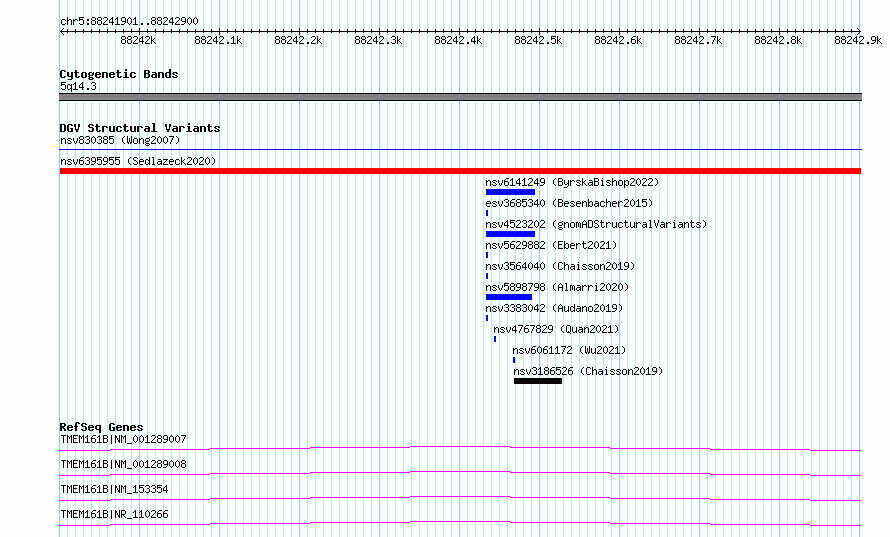Select the blue bar under nsv5898798
This screenshot has width=890, height=537.
click(x=509, y=297)
